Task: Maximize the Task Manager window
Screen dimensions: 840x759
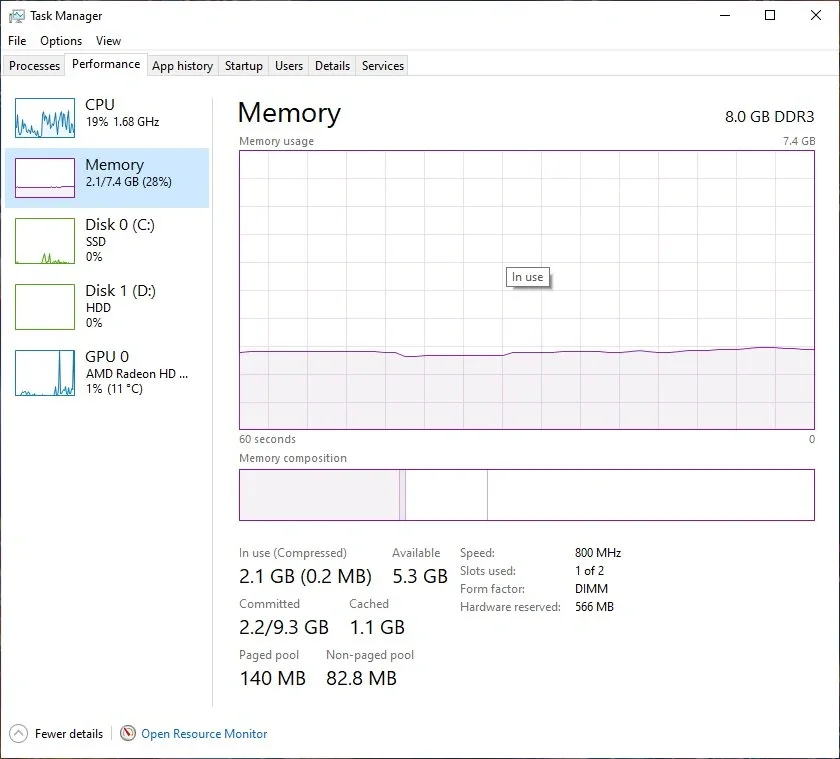Action: coord(770,16)
